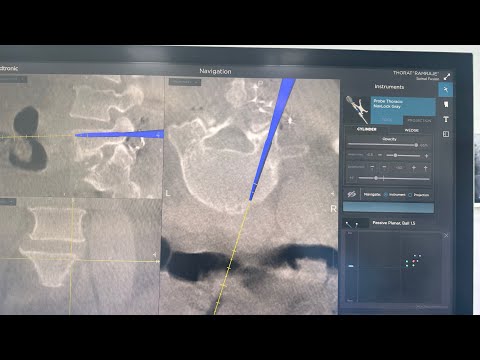This screenshot has height=360, width=480.
Task: Select the Instrument radio button
Action: coord(386,194)
